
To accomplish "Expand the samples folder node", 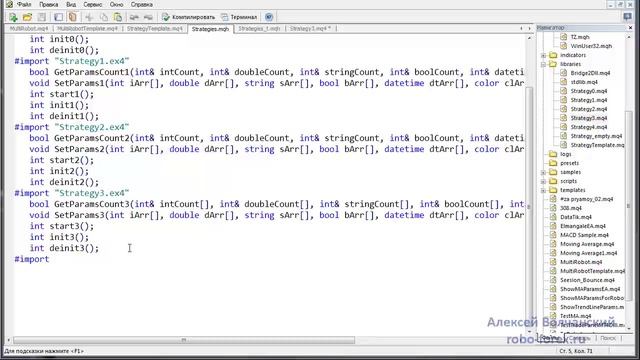I will (x=543, y=173).
